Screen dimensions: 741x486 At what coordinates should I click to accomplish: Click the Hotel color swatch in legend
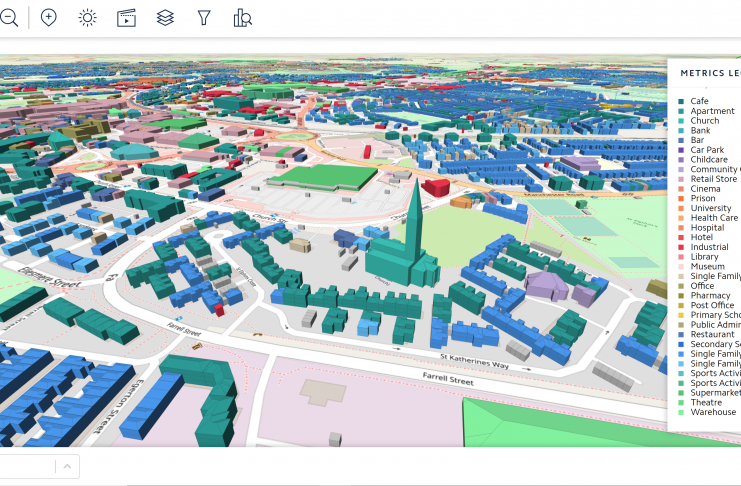681,238
